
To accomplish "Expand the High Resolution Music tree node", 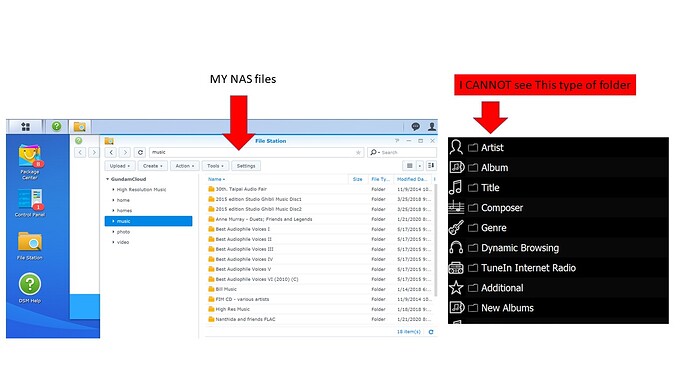I will [x=113, y=190].
